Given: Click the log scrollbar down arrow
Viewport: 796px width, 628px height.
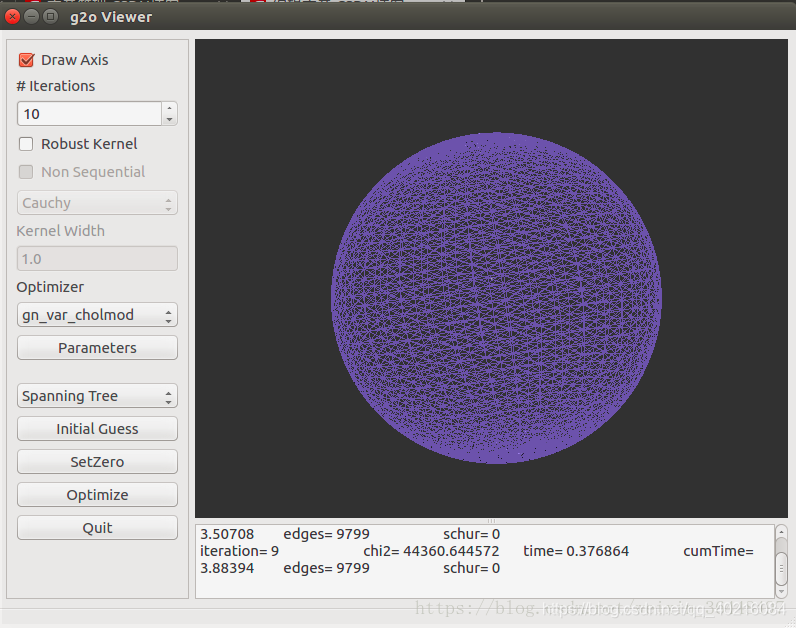Looking at the screenshot, I should pyautogui.click(x=781, y=592).
